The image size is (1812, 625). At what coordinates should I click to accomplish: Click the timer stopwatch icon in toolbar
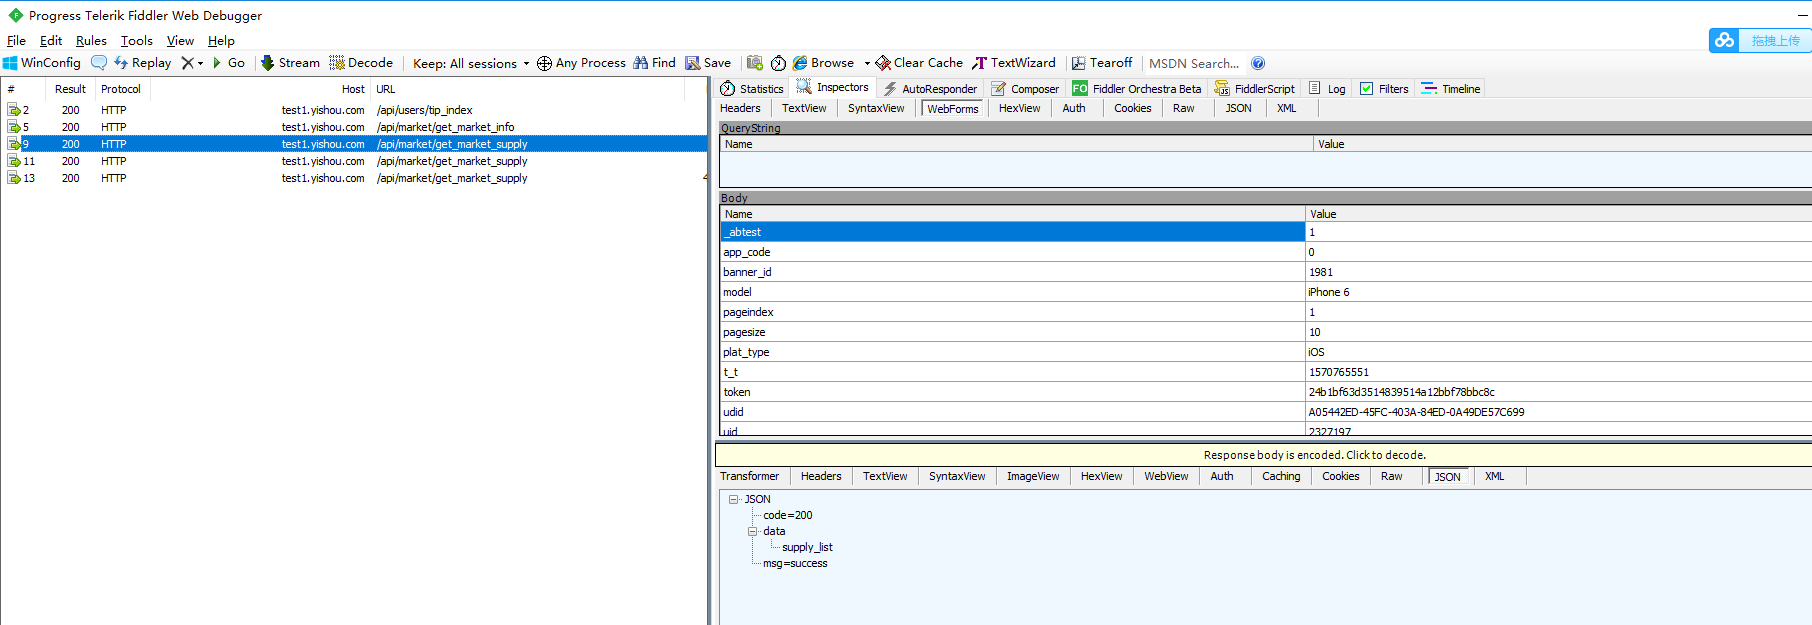coord(778,63)
